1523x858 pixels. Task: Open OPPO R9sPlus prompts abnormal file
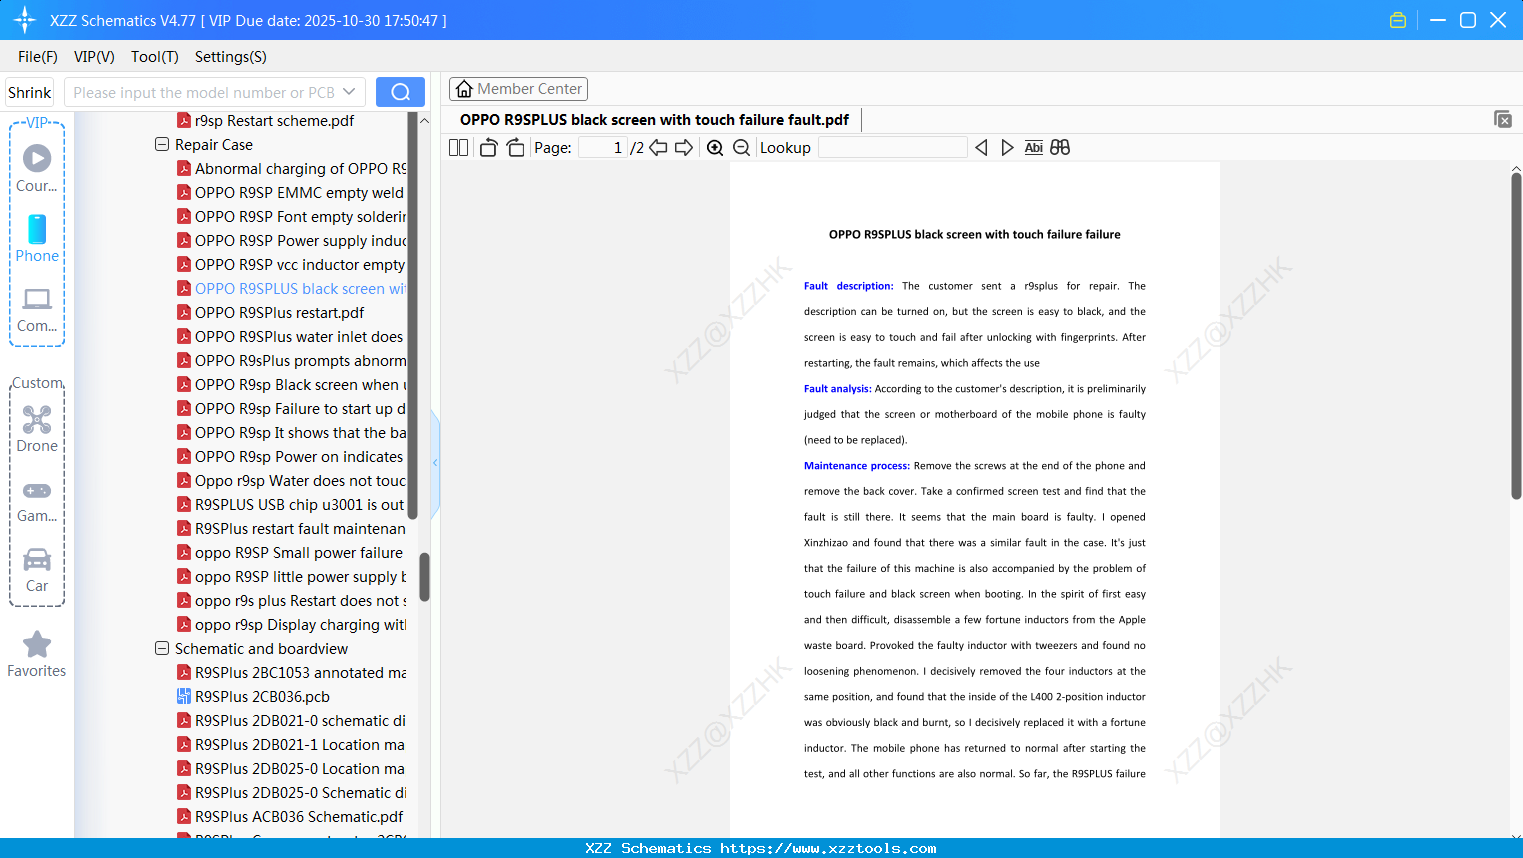coord(292,360)
